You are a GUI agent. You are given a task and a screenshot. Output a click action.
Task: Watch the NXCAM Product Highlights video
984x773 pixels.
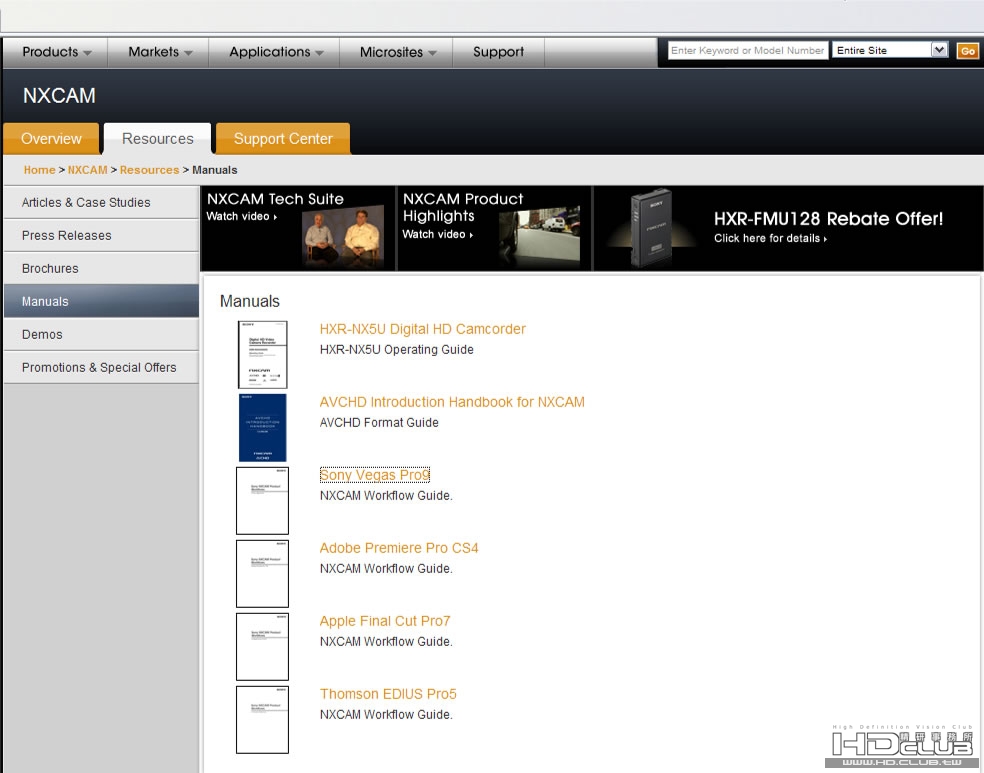pyautogui.click(x=437, y=234)
